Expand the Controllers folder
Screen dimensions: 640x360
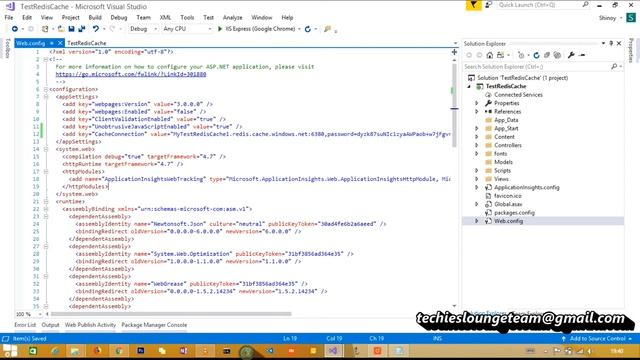pyautogui.click(x=476, y=145)
